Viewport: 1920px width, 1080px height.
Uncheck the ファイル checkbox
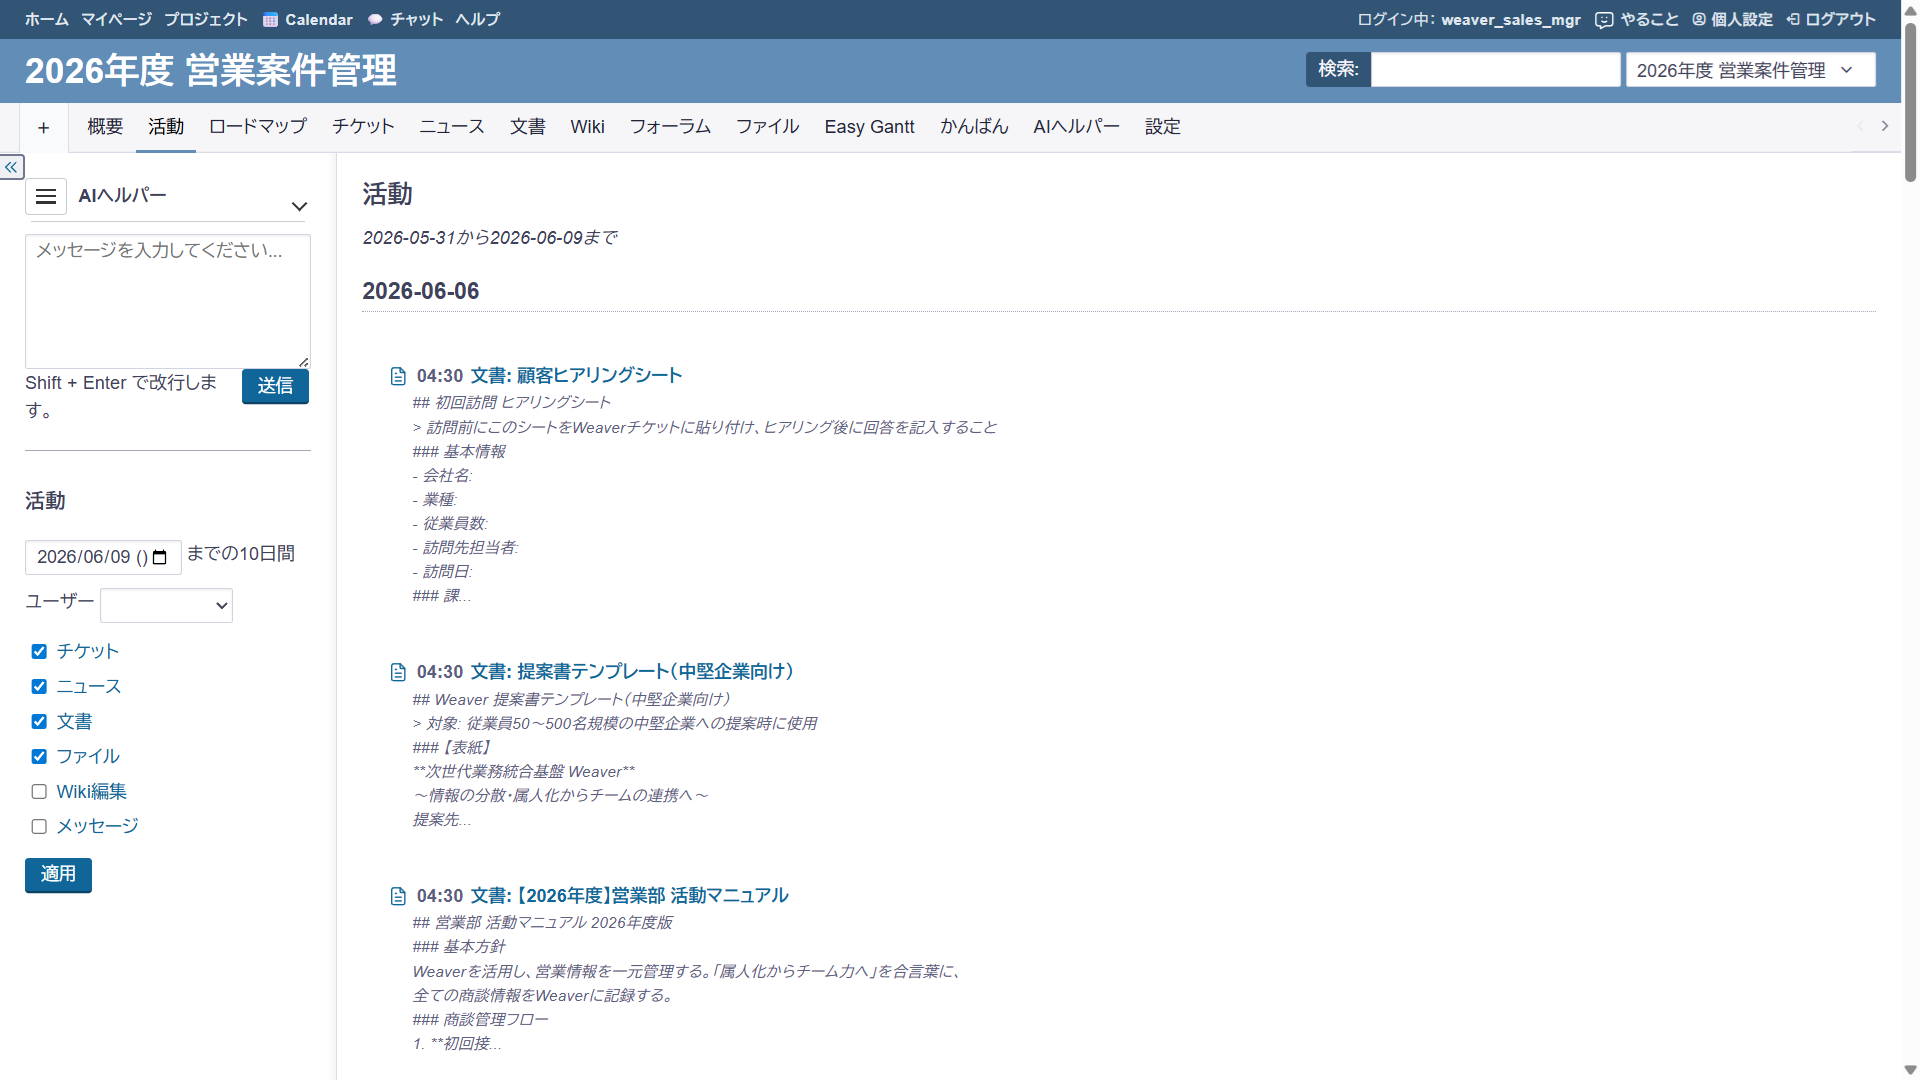pos(39,757)
